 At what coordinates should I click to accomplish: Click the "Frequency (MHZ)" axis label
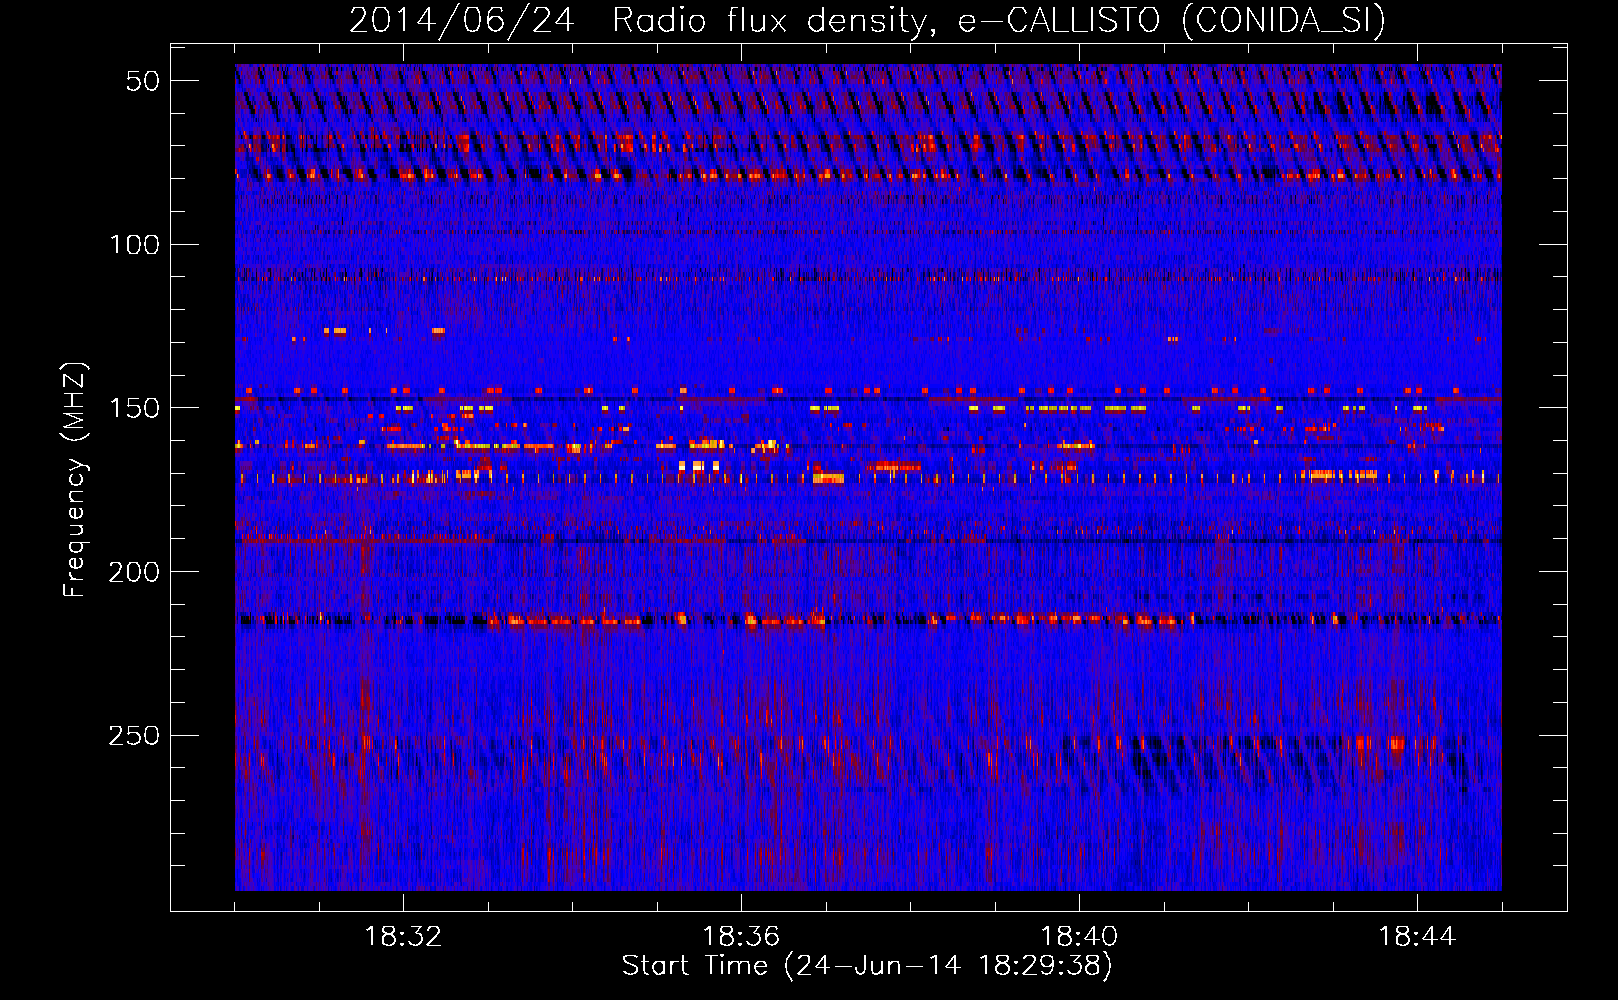(75, 480)
